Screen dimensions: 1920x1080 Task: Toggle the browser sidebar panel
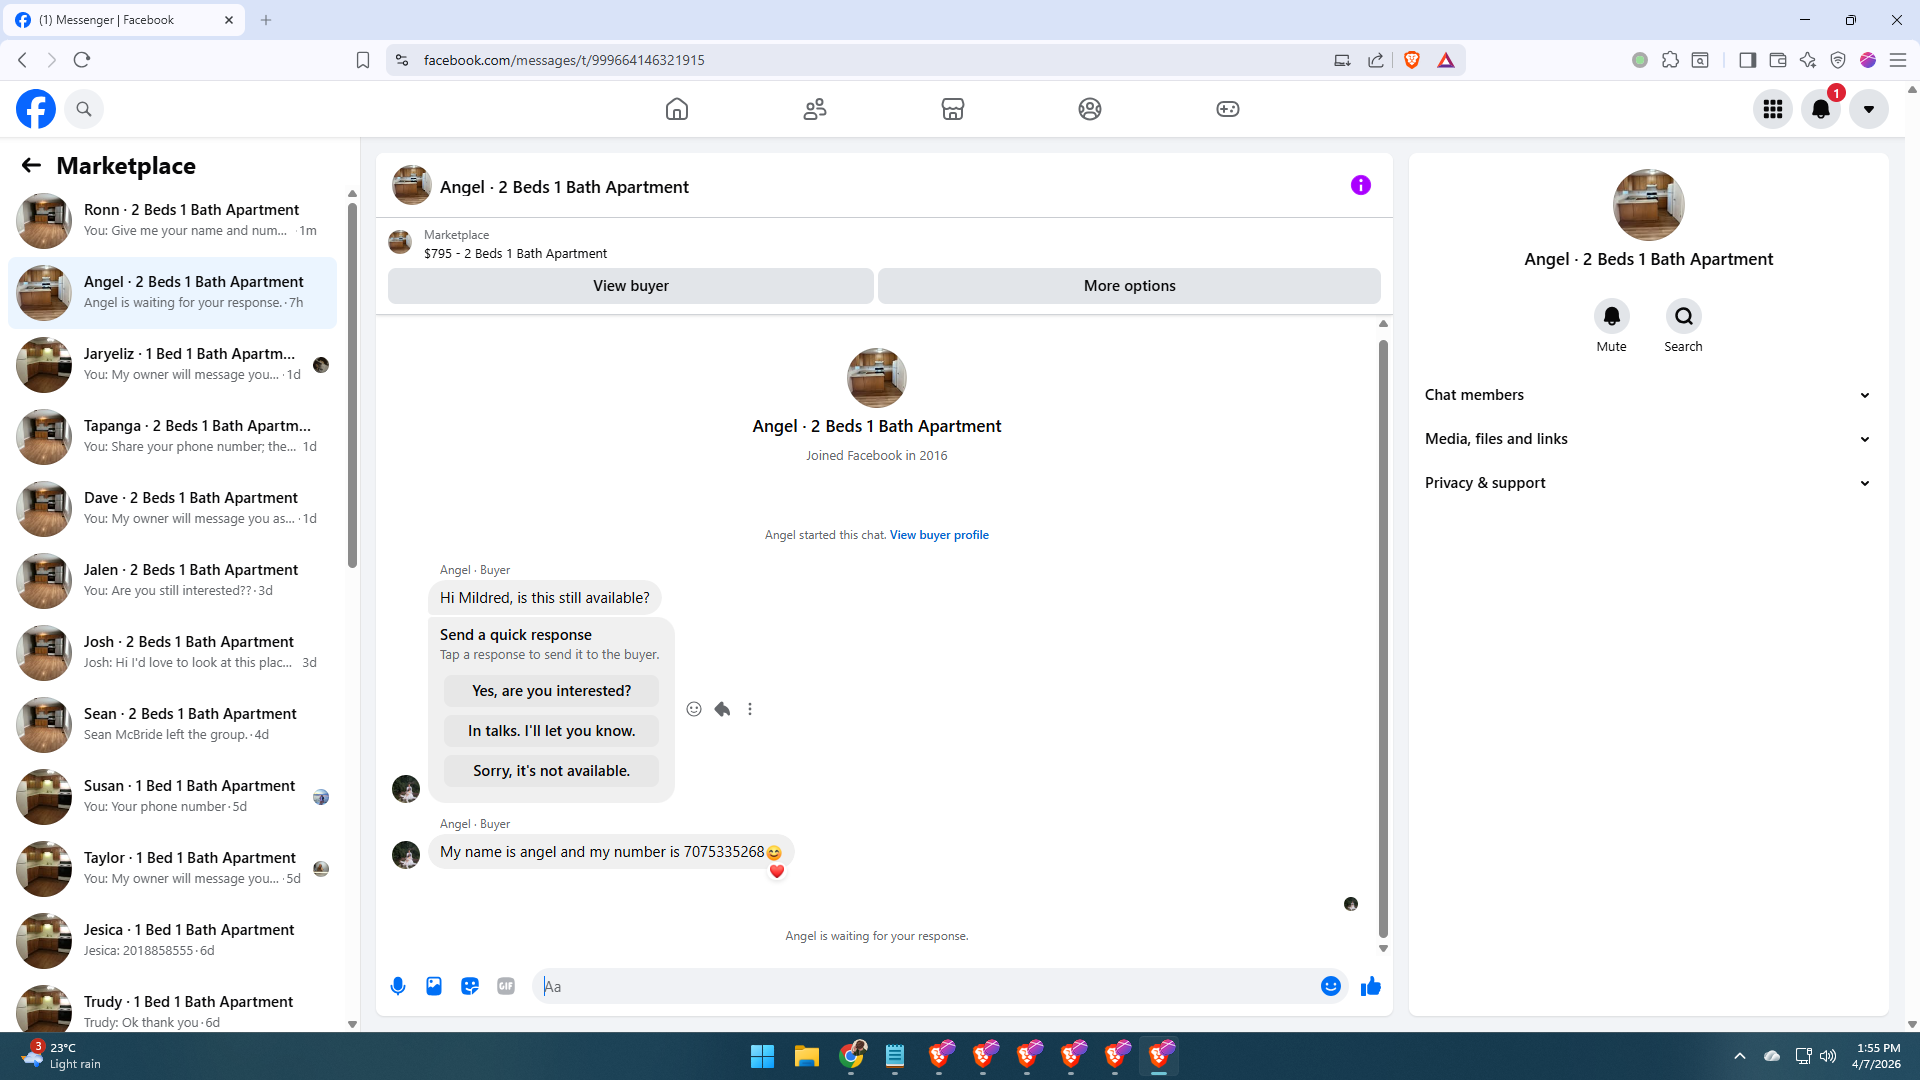point(1748,60)
